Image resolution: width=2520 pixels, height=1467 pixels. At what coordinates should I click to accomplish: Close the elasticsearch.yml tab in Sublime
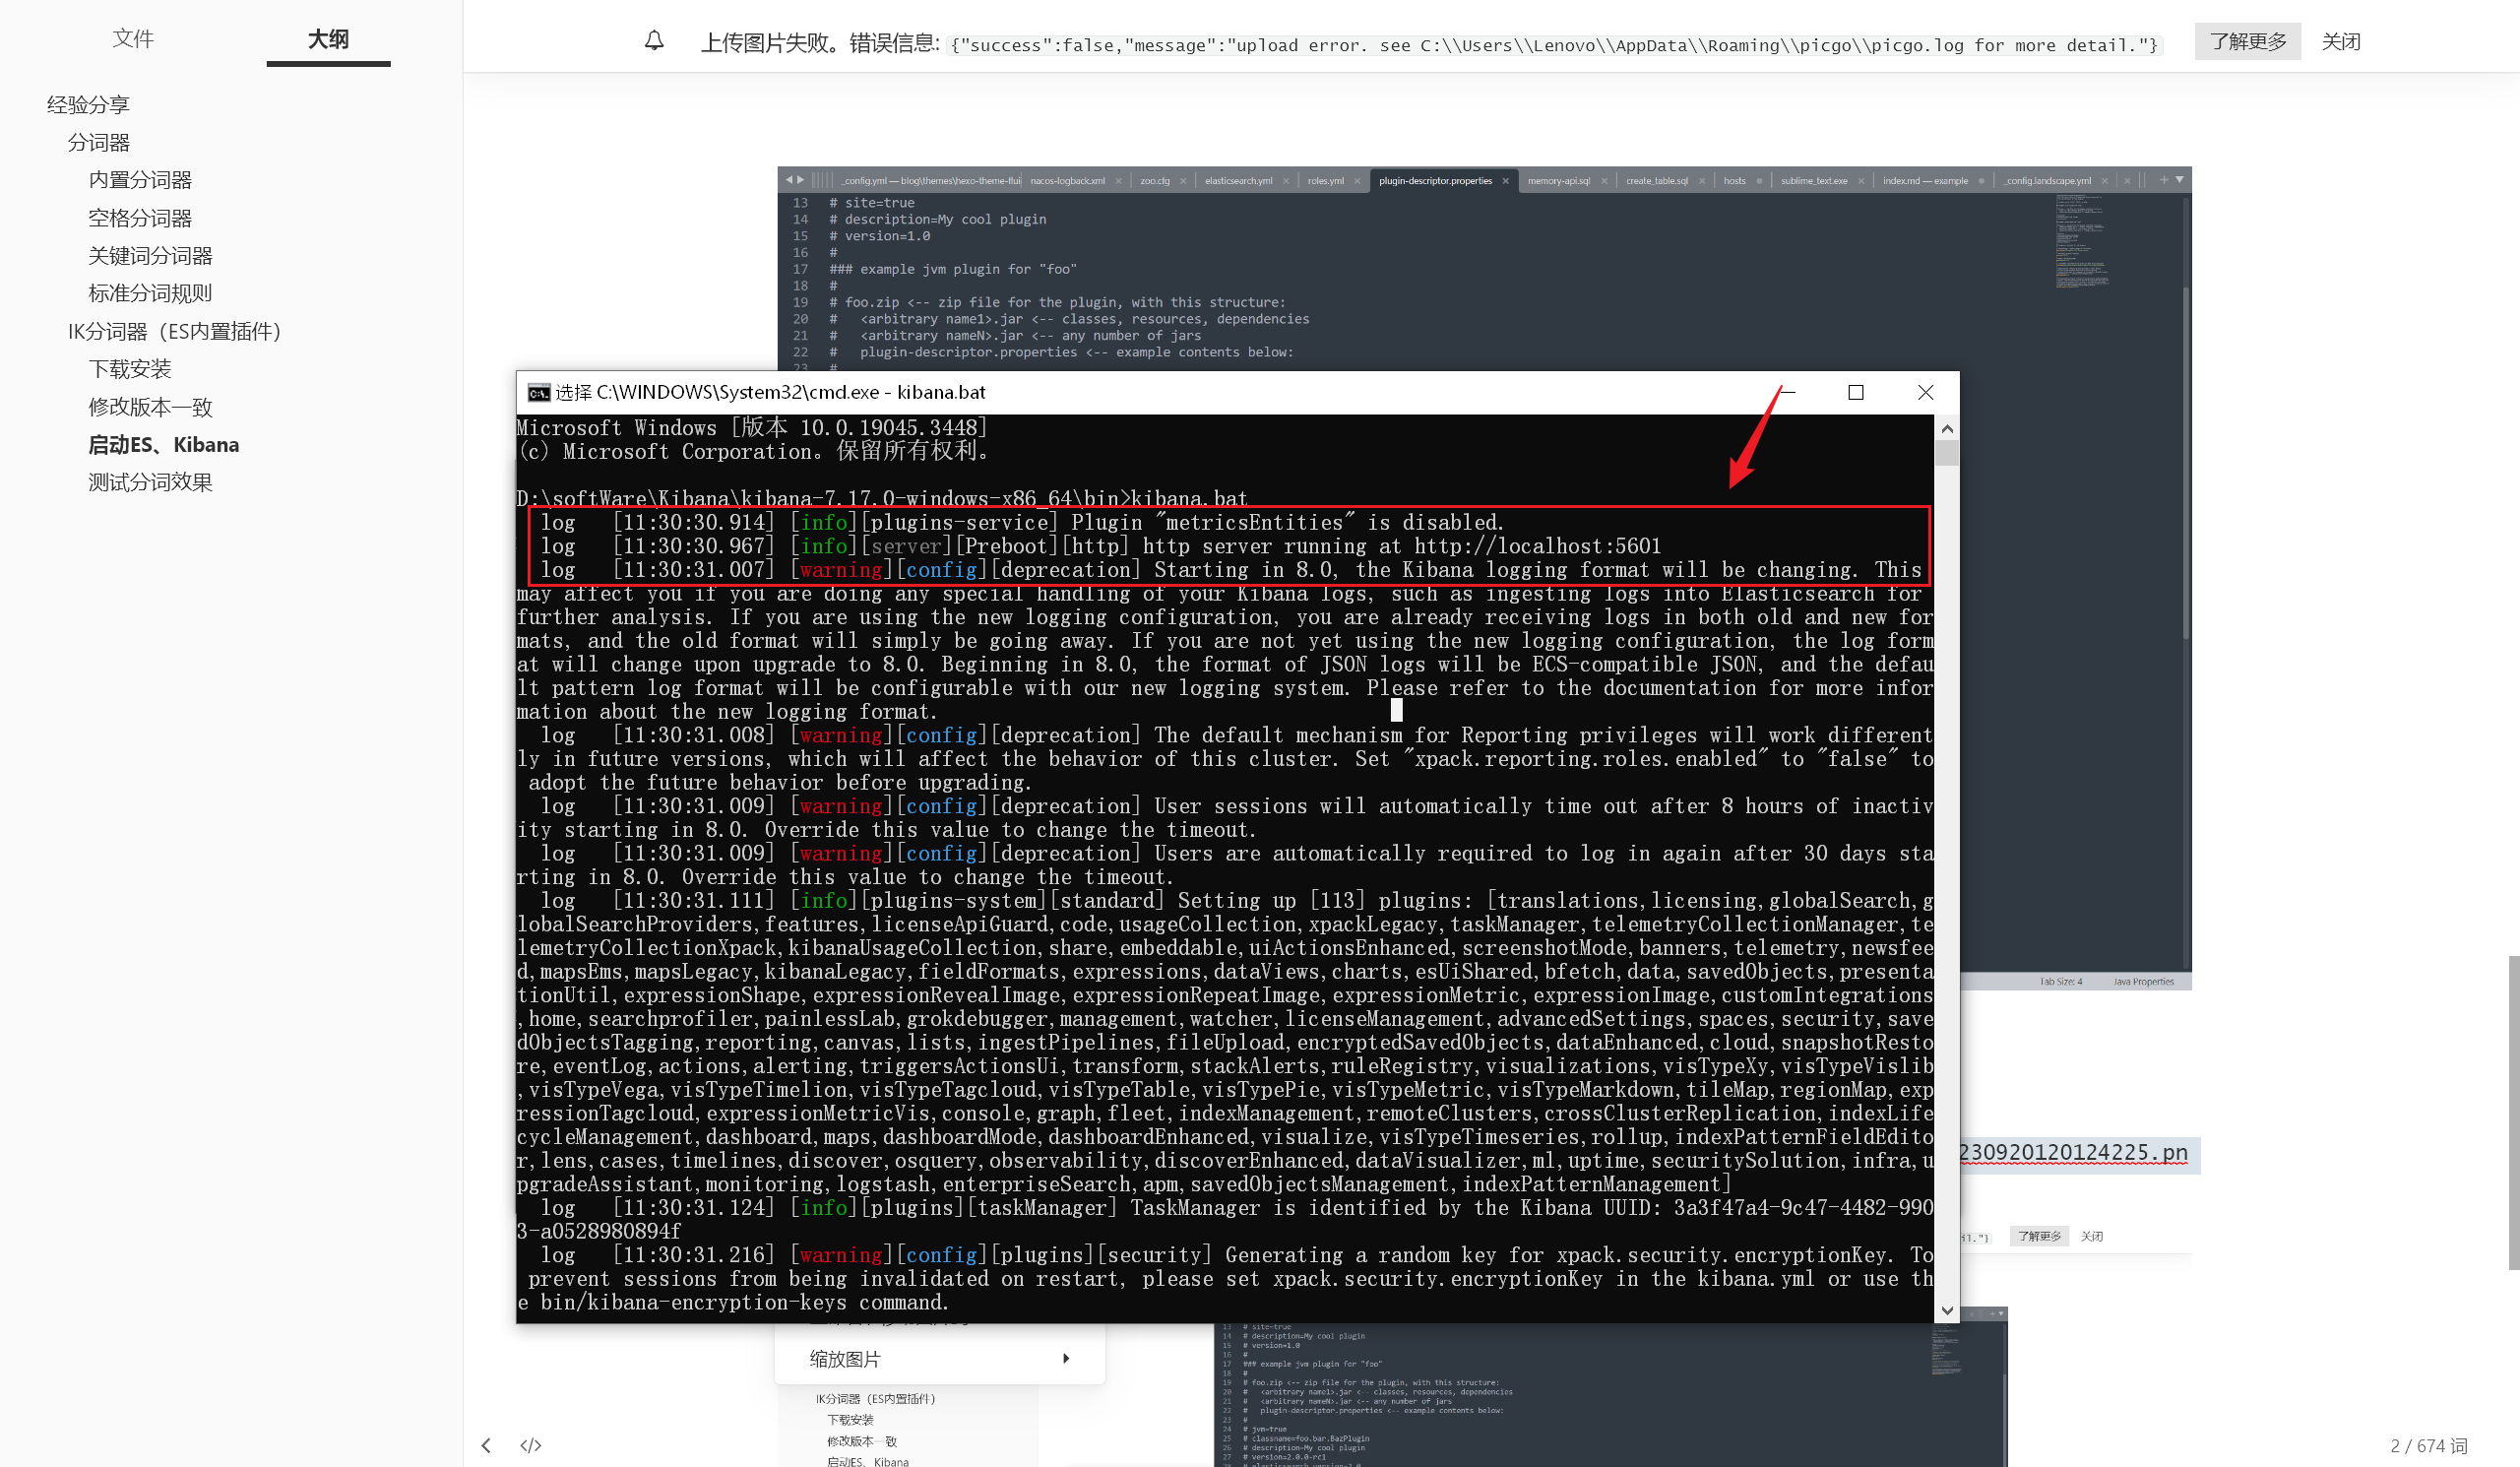(x=1286, y=181)
